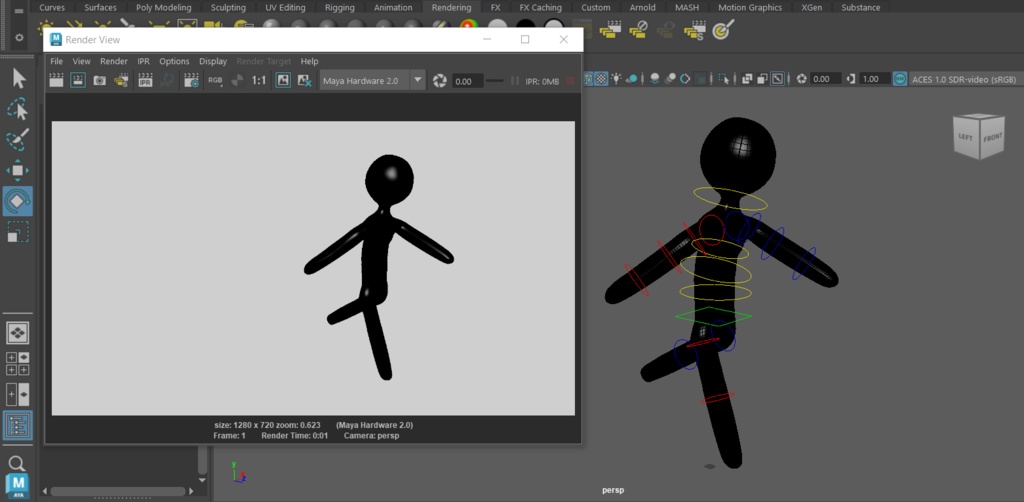This screenshot has width=1024, height=502.
Task: Click the render target paint shelf icon
Action: point(722,29)
